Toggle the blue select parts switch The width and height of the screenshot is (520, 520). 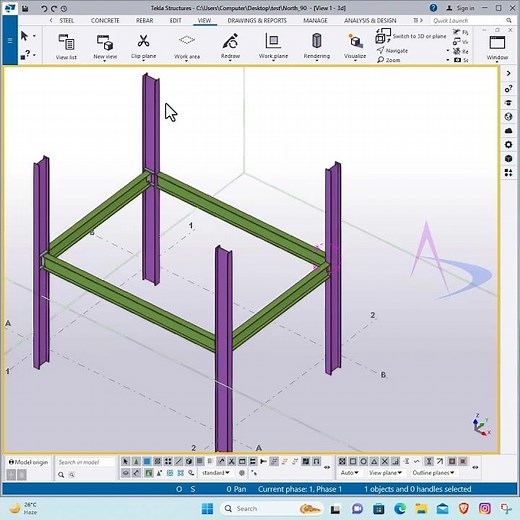[147, 462]
